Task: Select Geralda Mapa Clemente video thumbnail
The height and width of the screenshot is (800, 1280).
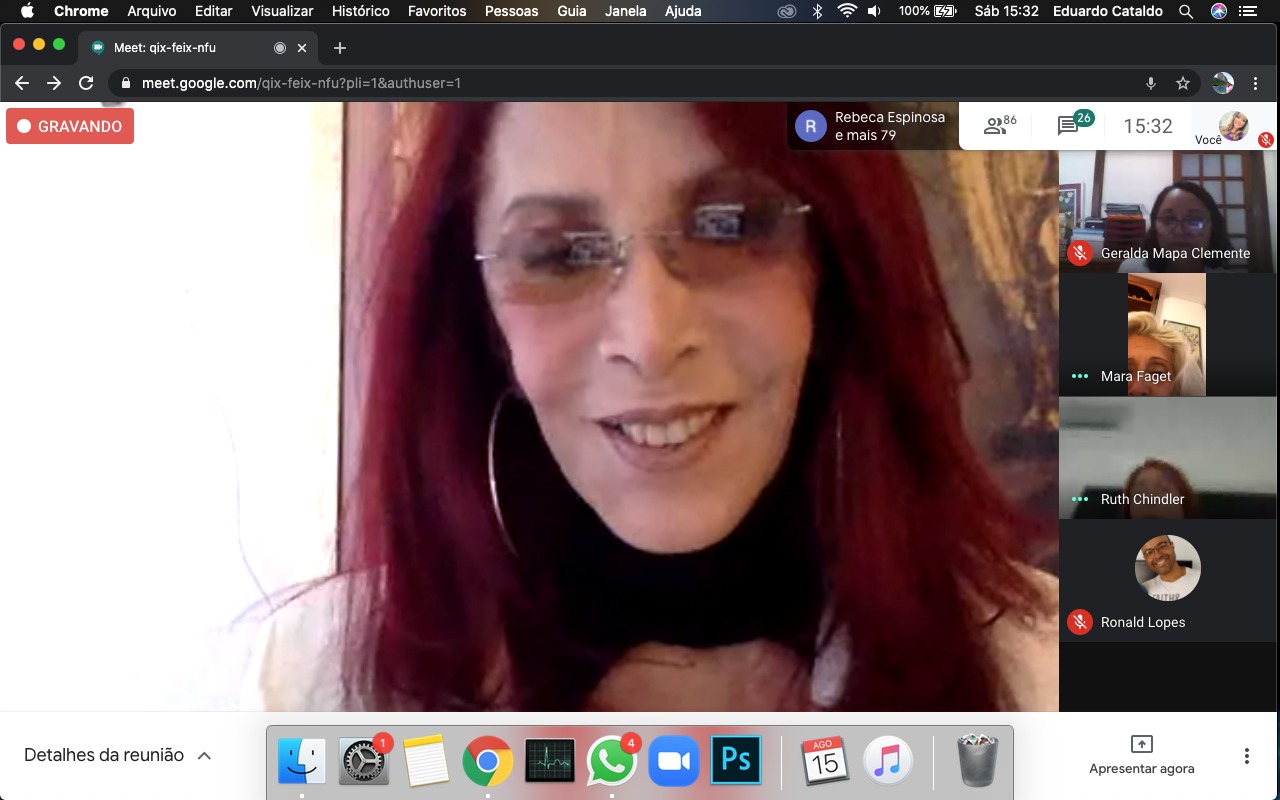Action: pyautogui.click(x=1168, y=211)
